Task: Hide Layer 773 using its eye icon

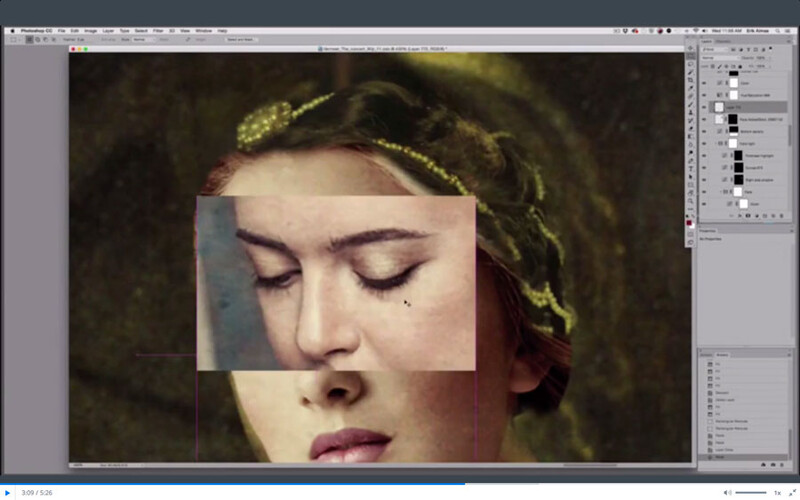Action: pos(704,107)
